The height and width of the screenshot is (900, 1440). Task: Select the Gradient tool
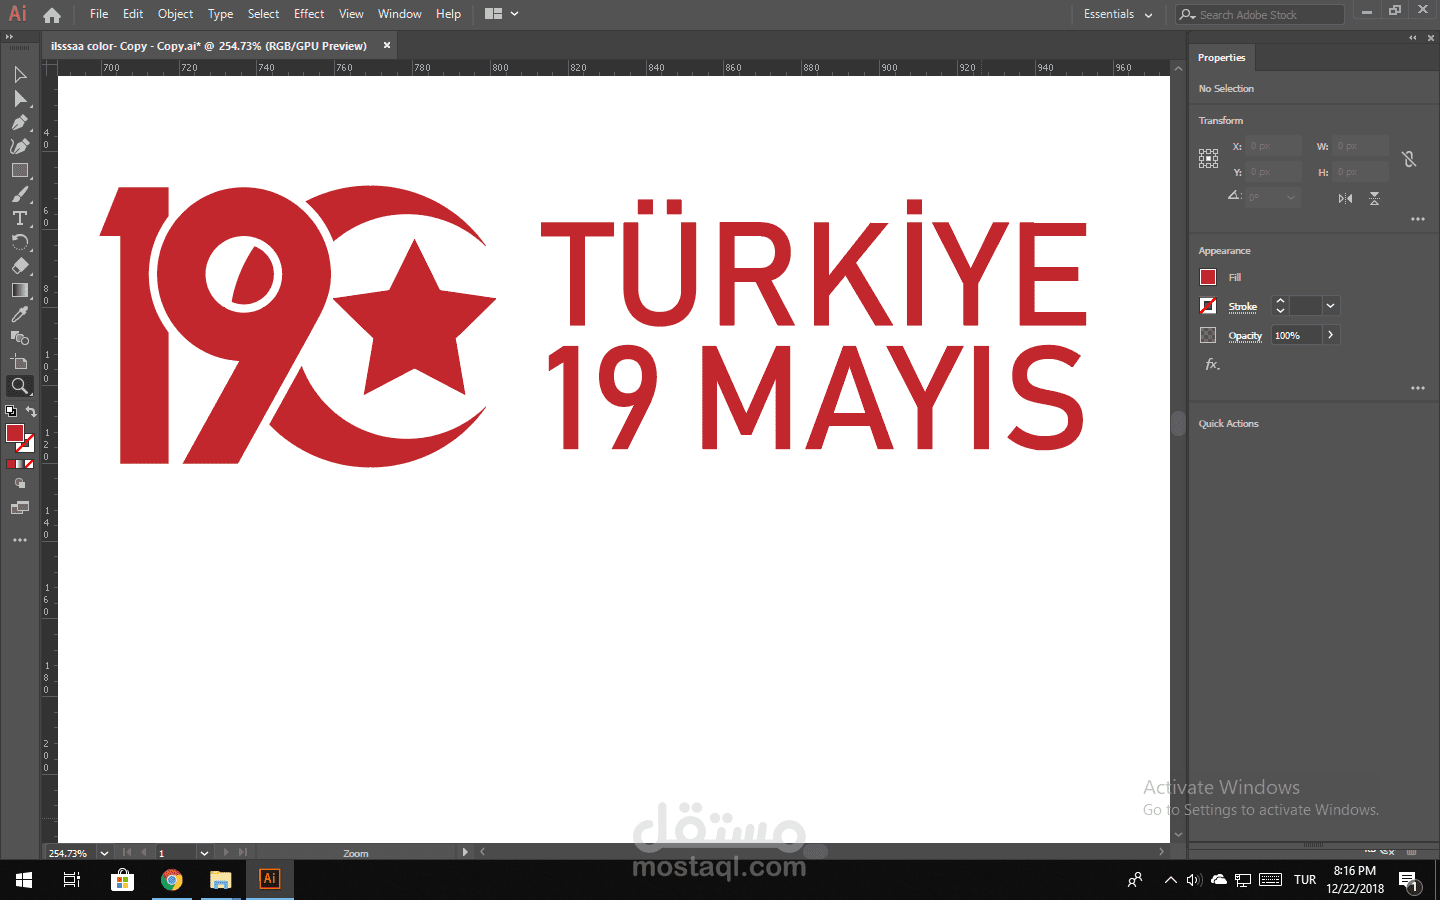(x=20, y=291)
